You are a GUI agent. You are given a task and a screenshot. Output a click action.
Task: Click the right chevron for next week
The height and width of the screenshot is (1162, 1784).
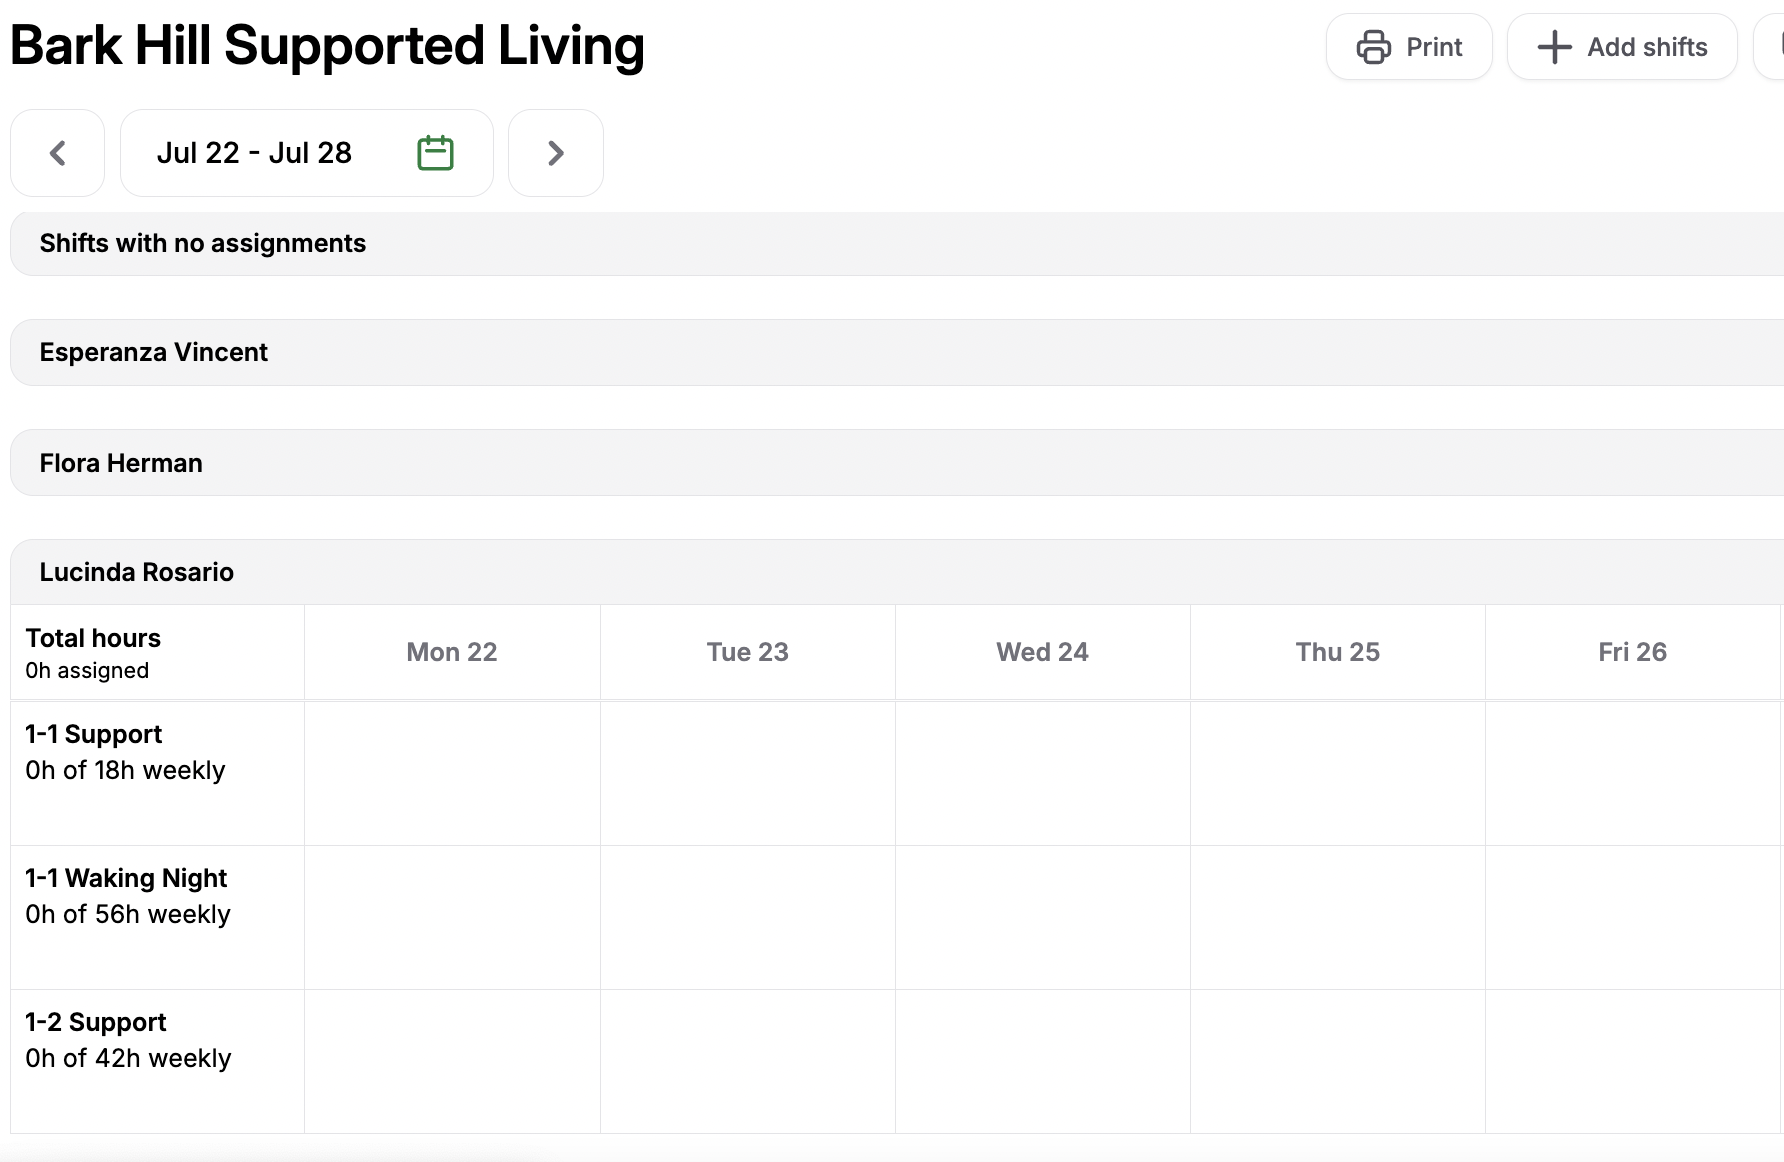555,153
